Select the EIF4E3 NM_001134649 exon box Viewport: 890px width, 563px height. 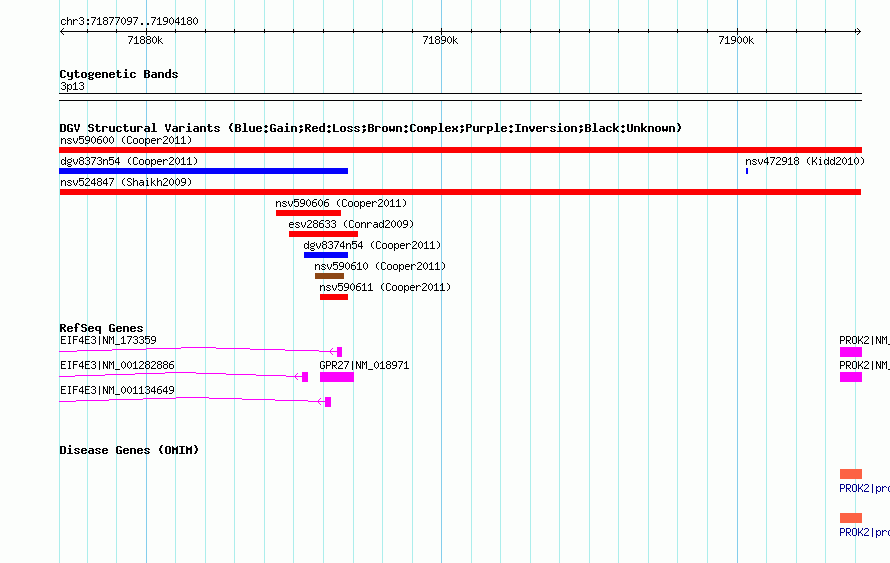point(328,402)
